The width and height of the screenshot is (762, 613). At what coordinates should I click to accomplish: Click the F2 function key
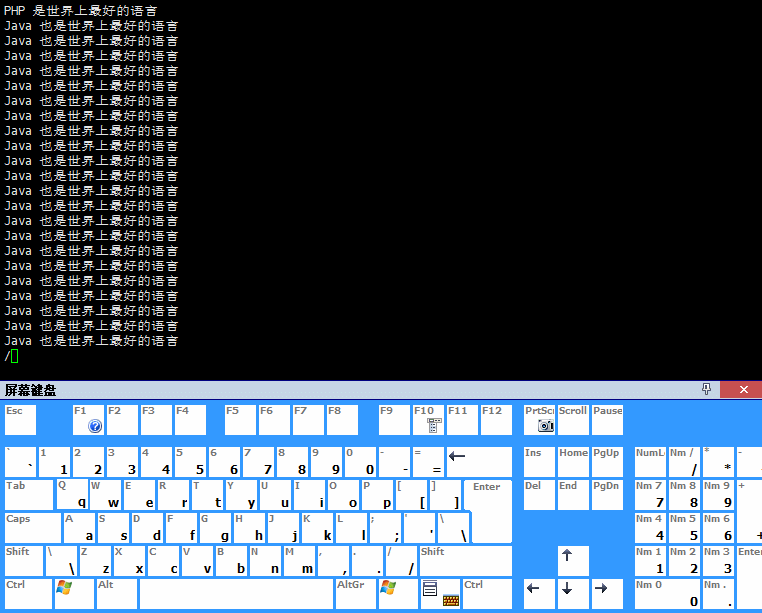pyautogui.click(x=122, y=420)
